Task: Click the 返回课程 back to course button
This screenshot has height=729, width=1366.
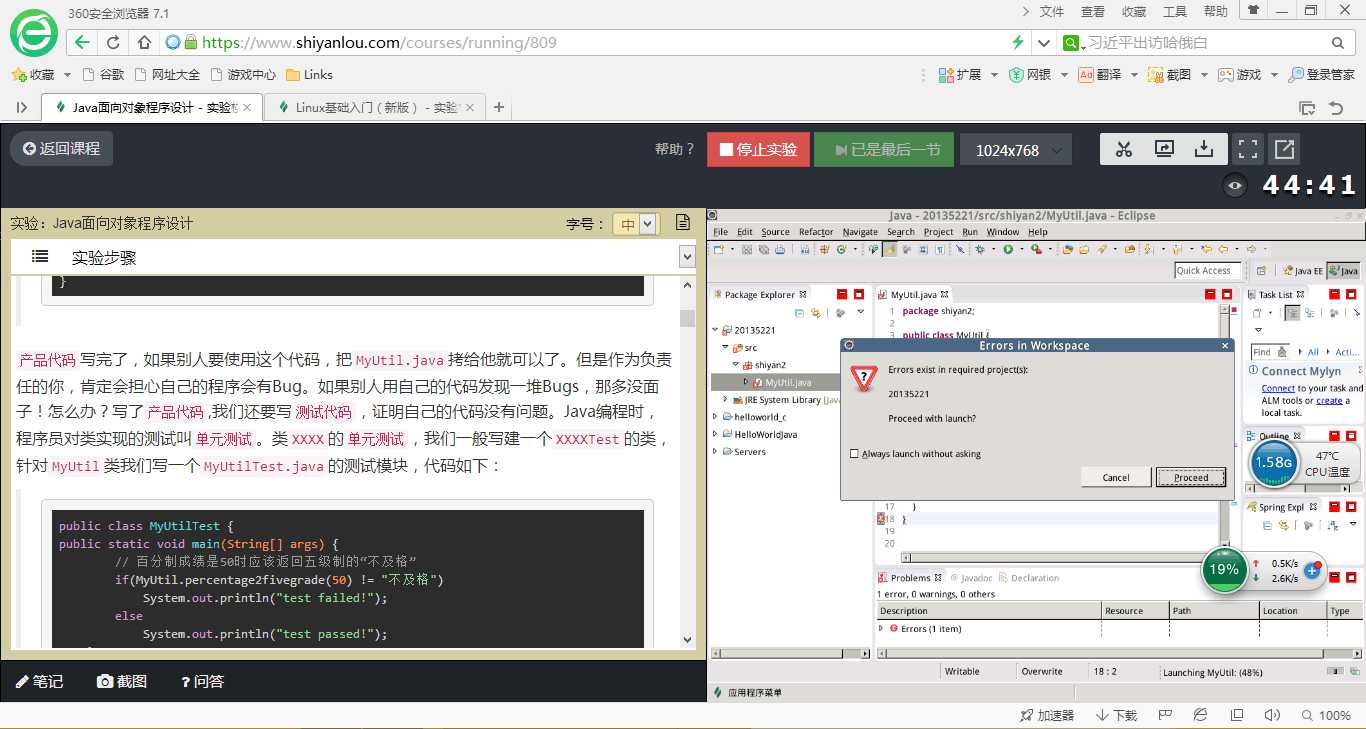Action: click(x=61, y=149)
